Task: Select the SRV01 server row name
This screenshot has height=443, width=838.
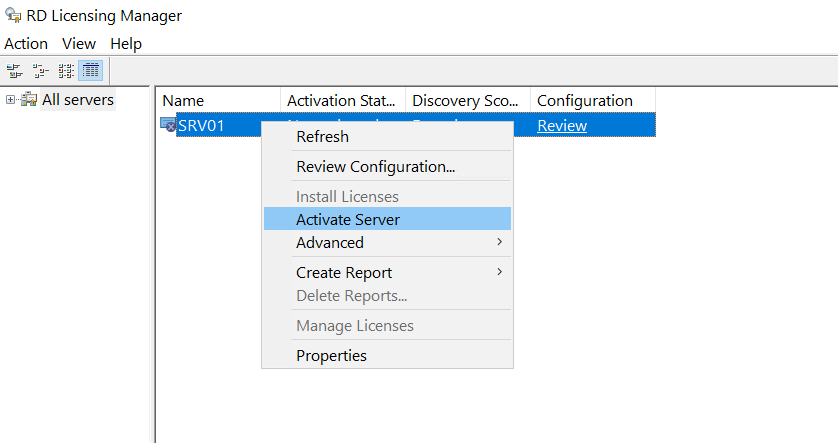Action: tap(201, 126)
